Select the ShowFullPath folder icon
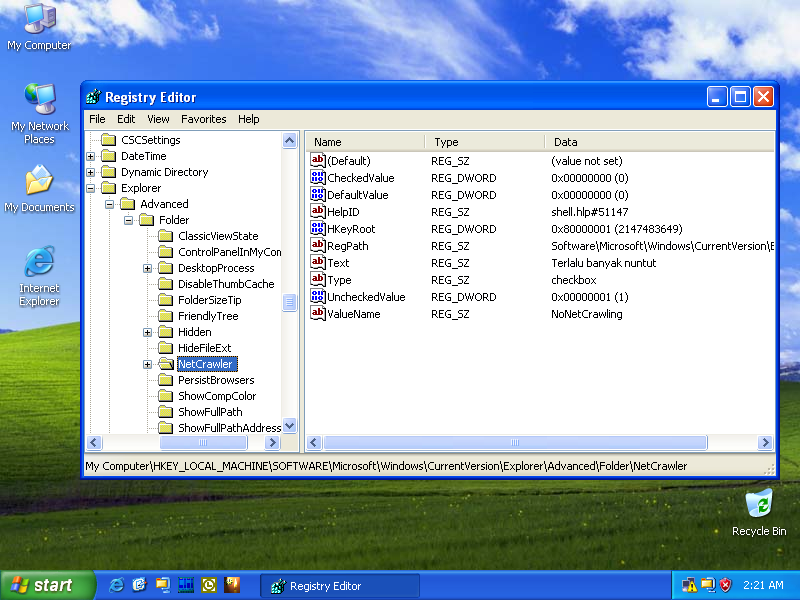The height and width of the screenshot is (600, 800). (165, 412)
